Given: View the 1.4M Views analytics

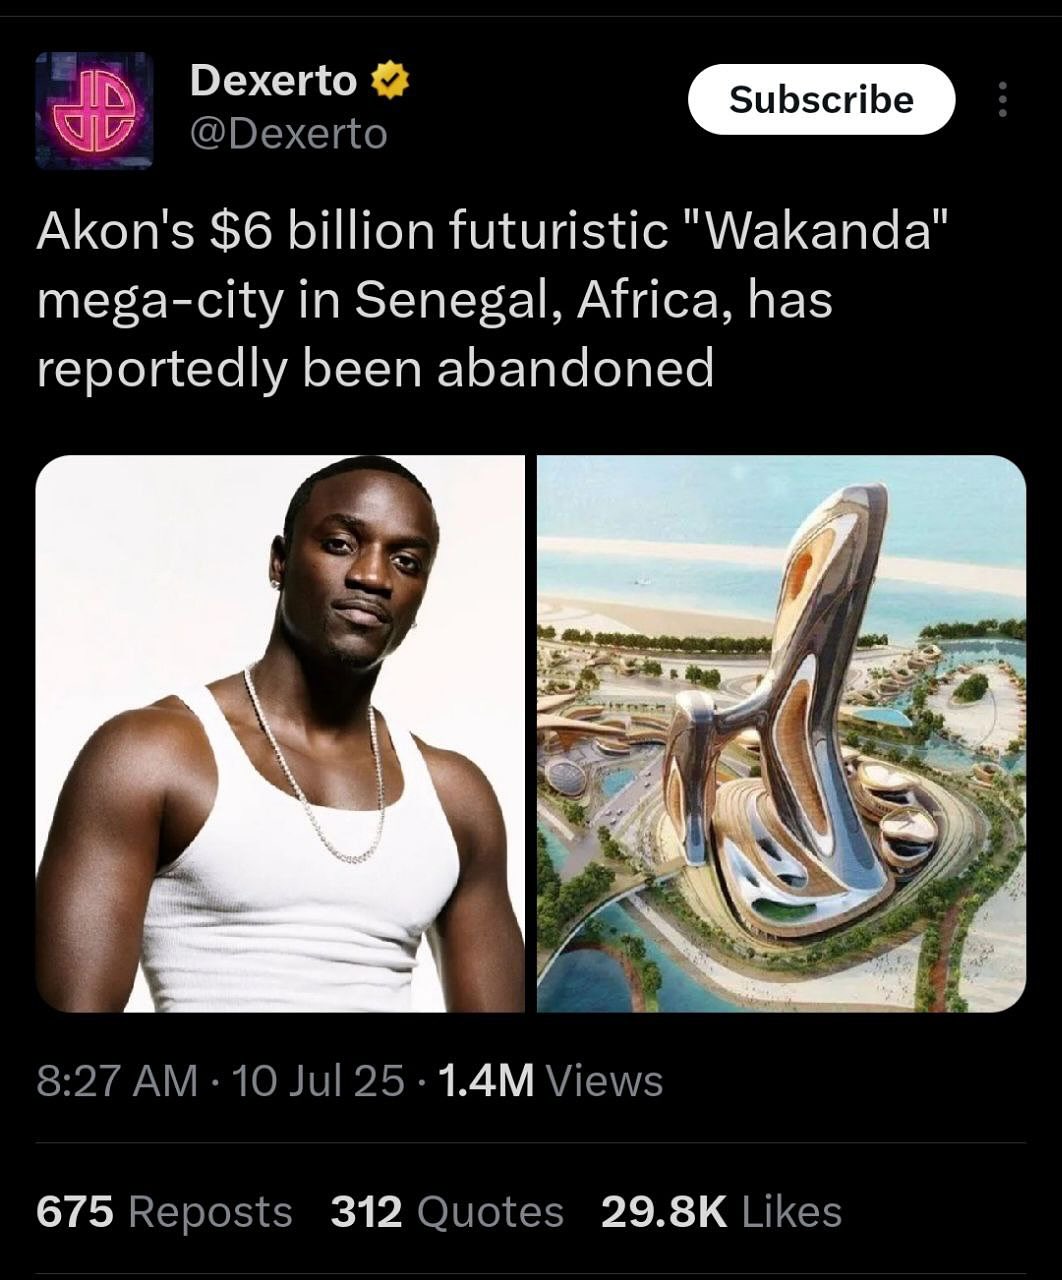Looking at the screenshot, I should (x=550, y=1081).
